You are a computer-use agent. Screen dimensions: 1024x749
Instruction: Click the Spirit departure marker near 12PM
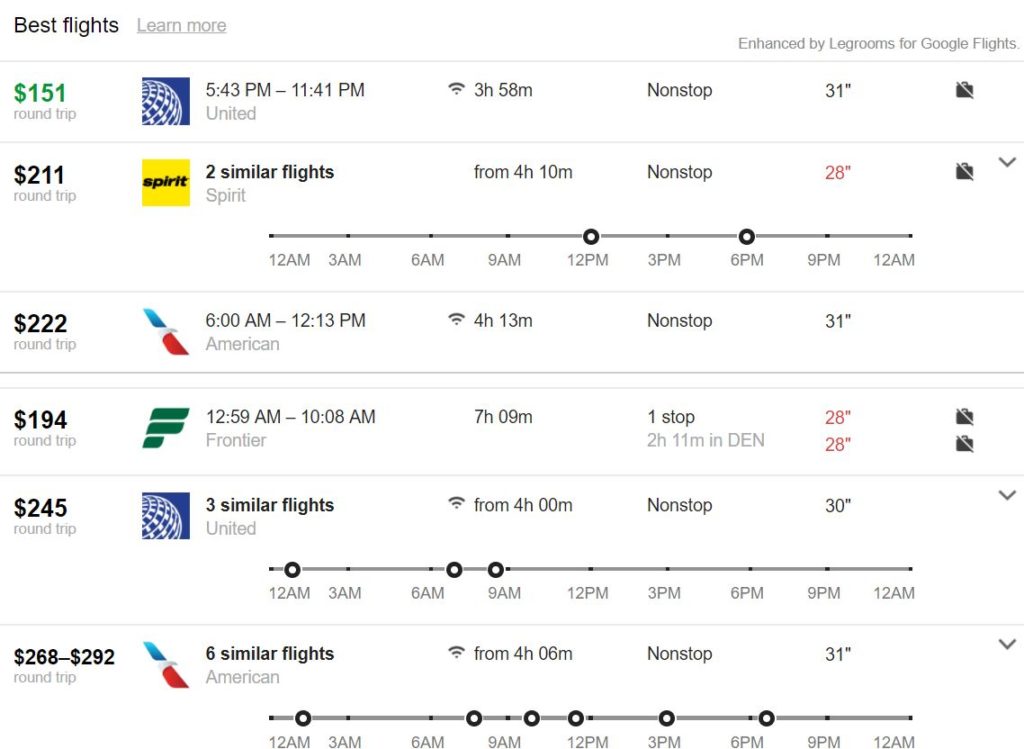(591, 237)
